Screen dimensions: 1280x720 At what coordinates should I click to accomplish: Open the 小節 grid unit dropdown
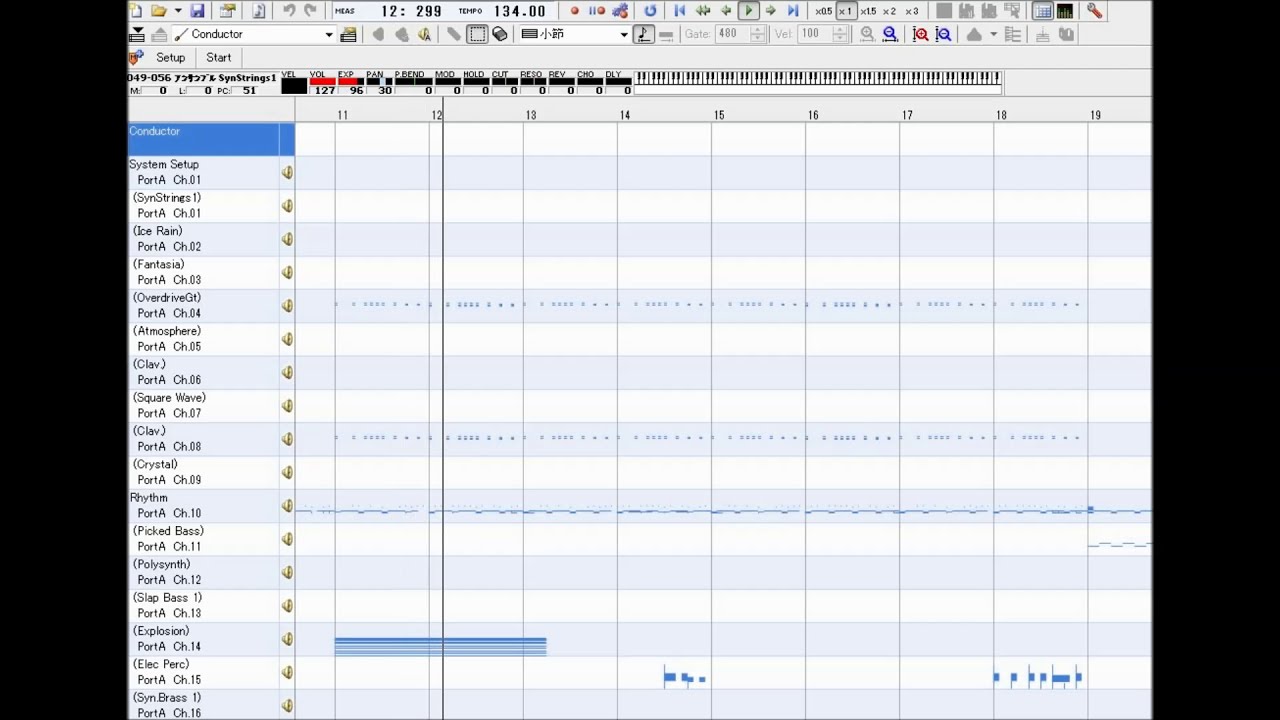coord(624,35)
